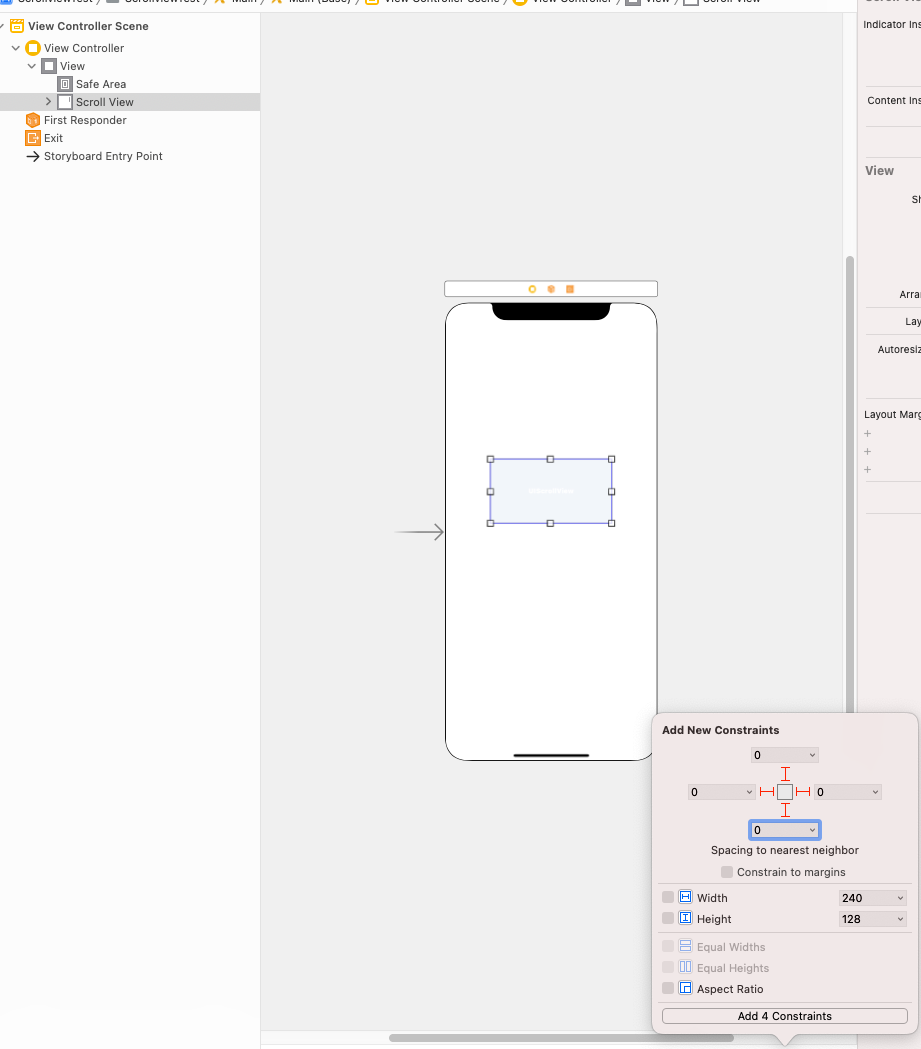Open the Height value 128 dropdown
Image resolution: width=921 pixels, height=1049 pixels.
[x=900, y=919]
